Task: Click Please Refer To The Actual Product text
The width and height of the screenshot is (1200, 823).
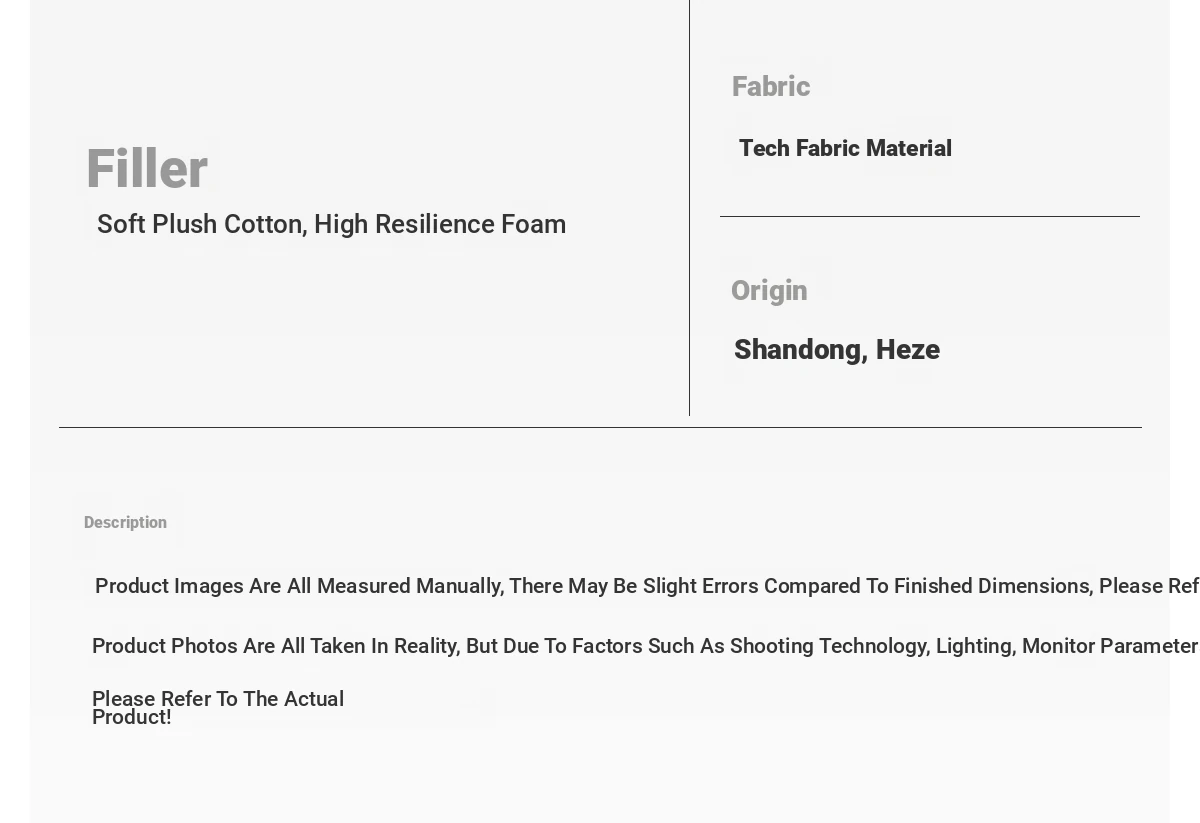Action: [x=218, y=708]
